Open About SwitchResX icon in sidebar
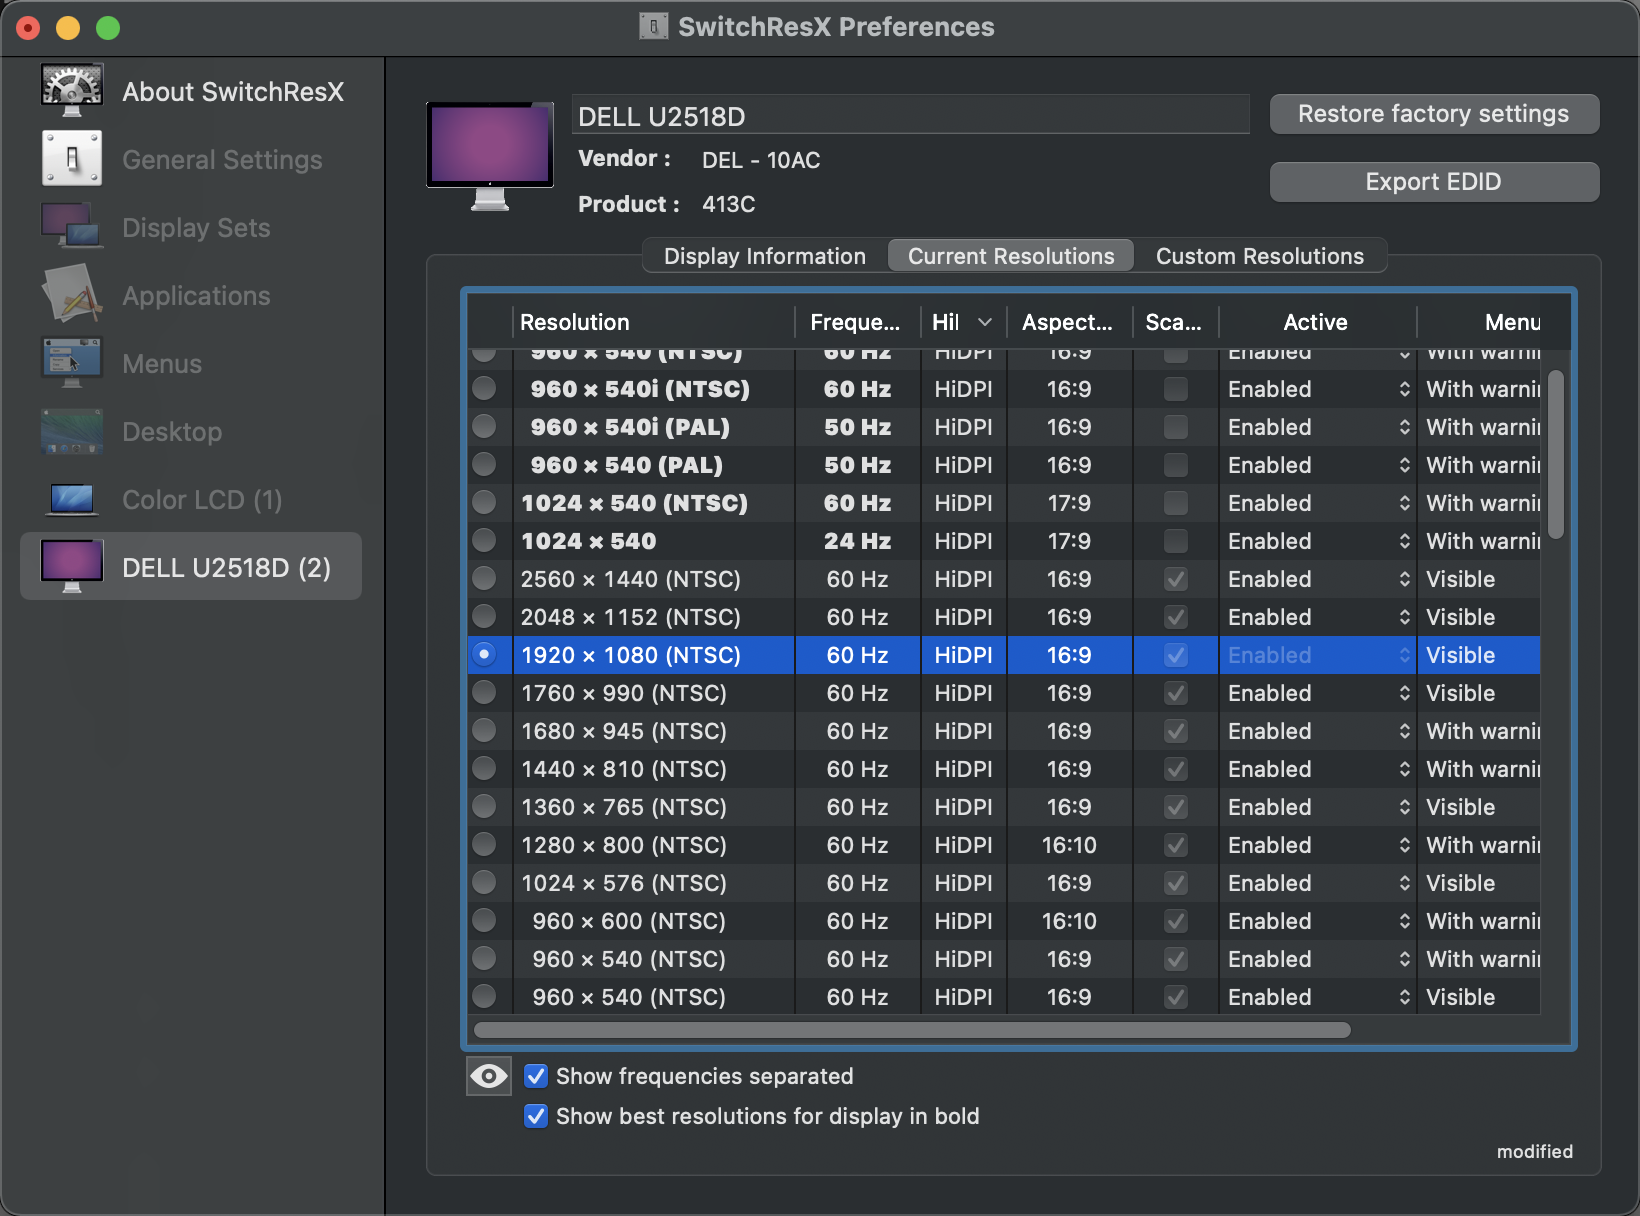The image size is (1640, 1216). [72, 91]
